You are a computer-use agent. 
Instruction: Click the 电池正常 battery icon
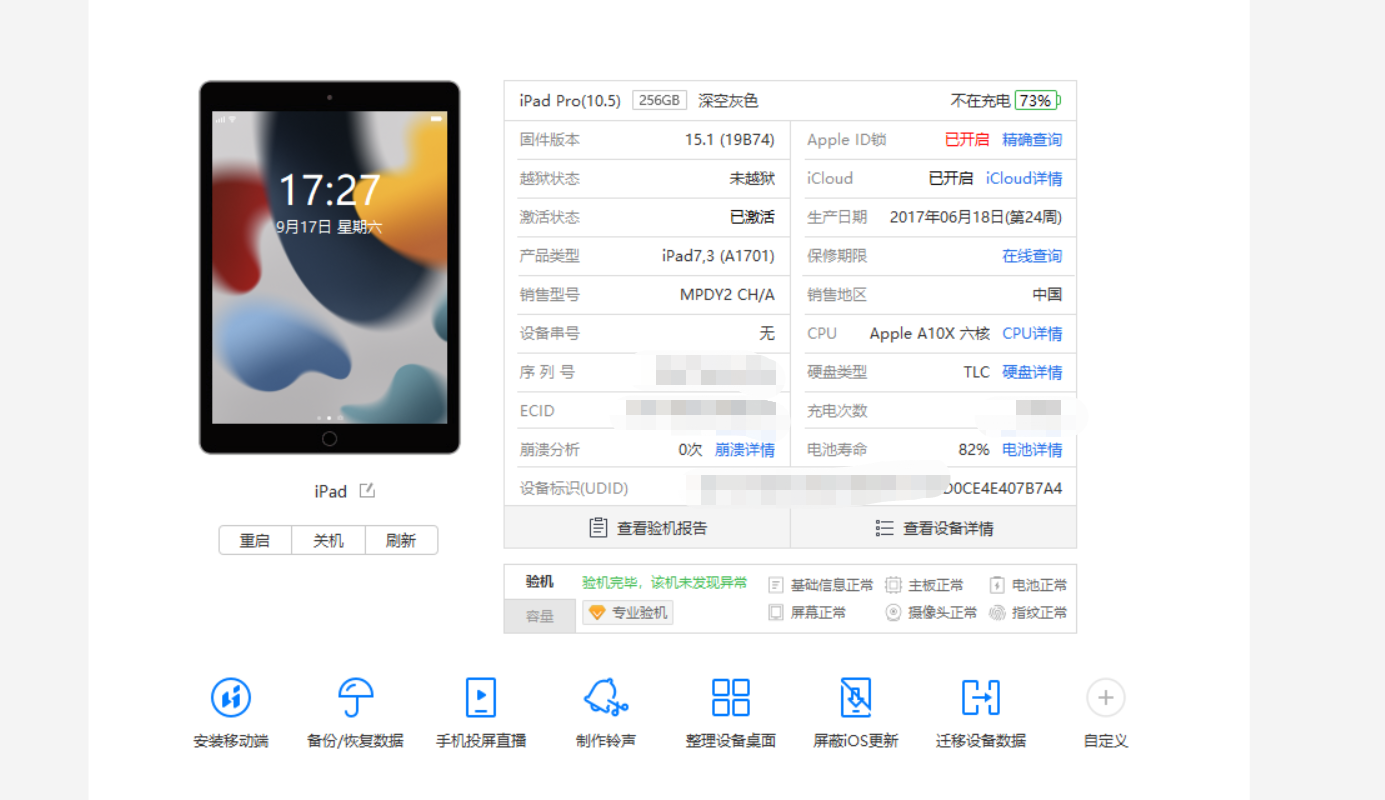[997, 585]
